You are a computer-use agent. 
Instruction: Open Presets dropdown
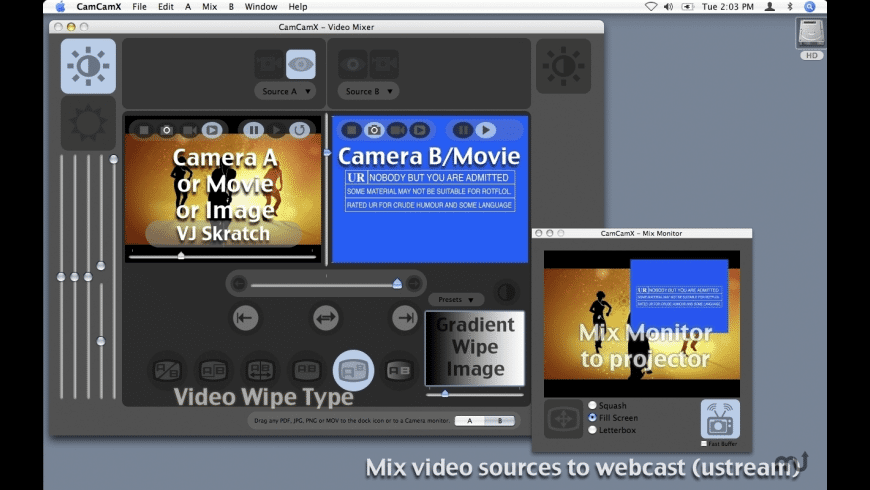[x=456, y=299]
